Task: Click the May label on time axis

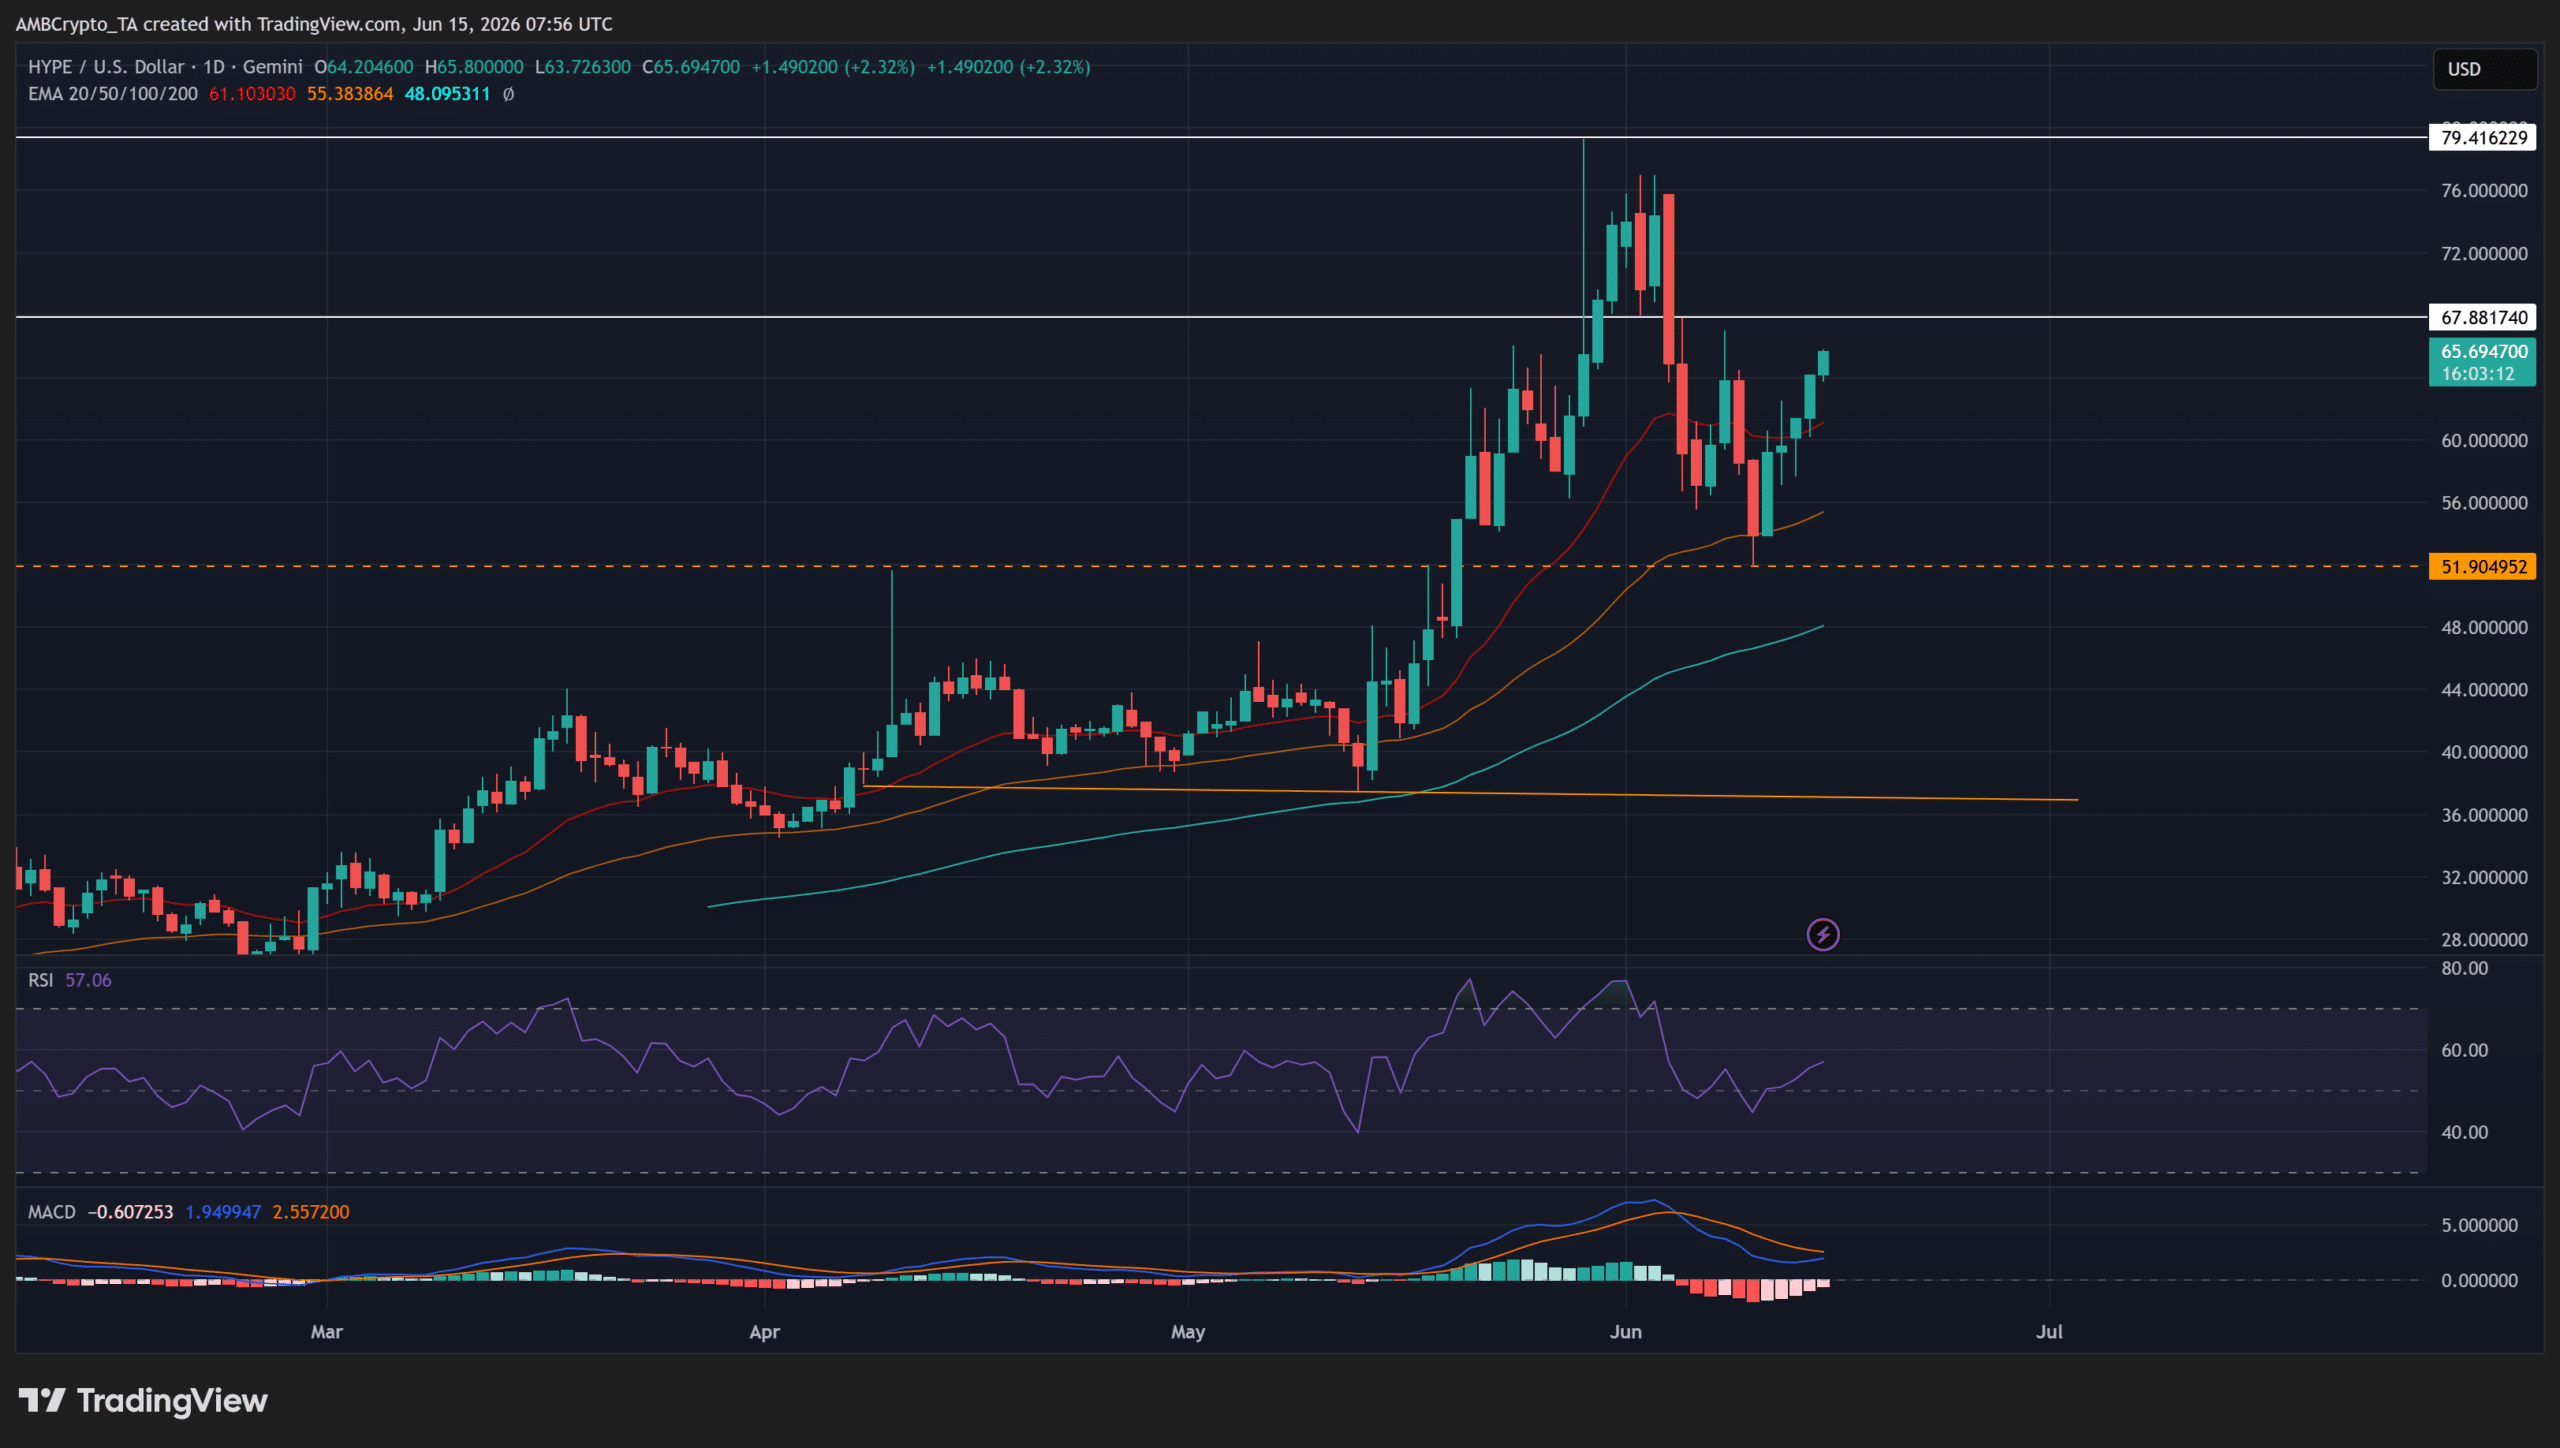Action: pyautogui.click(x=1188, y=1332)
